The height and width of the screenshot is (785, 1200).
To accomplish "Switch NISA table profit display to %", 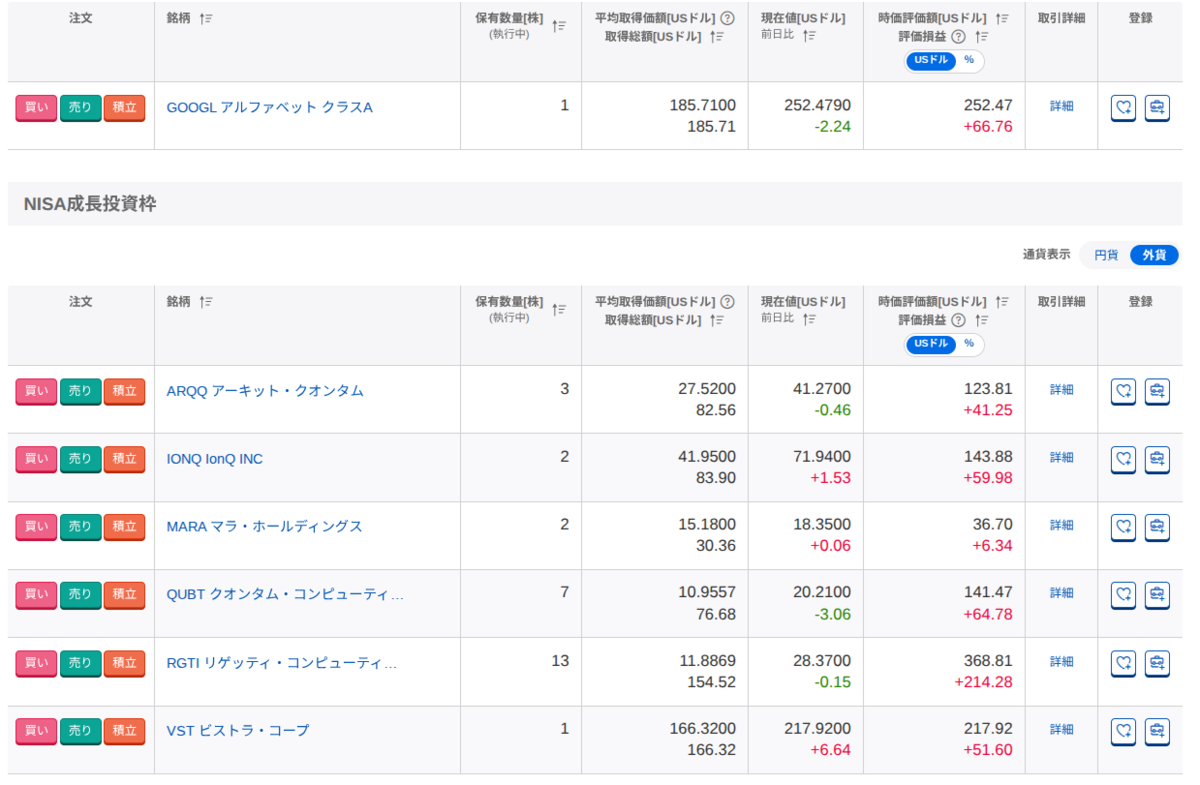I will (968, 344).
